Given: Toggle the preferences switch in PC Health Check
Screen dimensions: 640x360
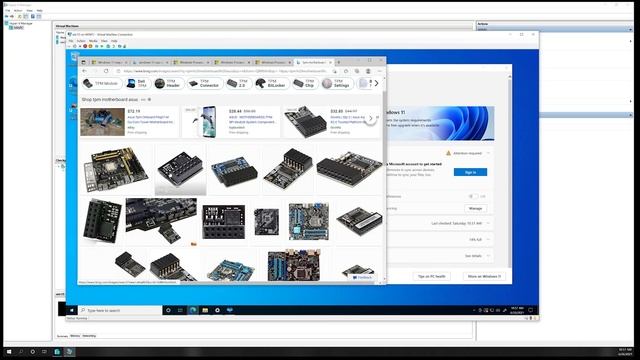Looking at the screenshot, I should (x=473, y=196).
